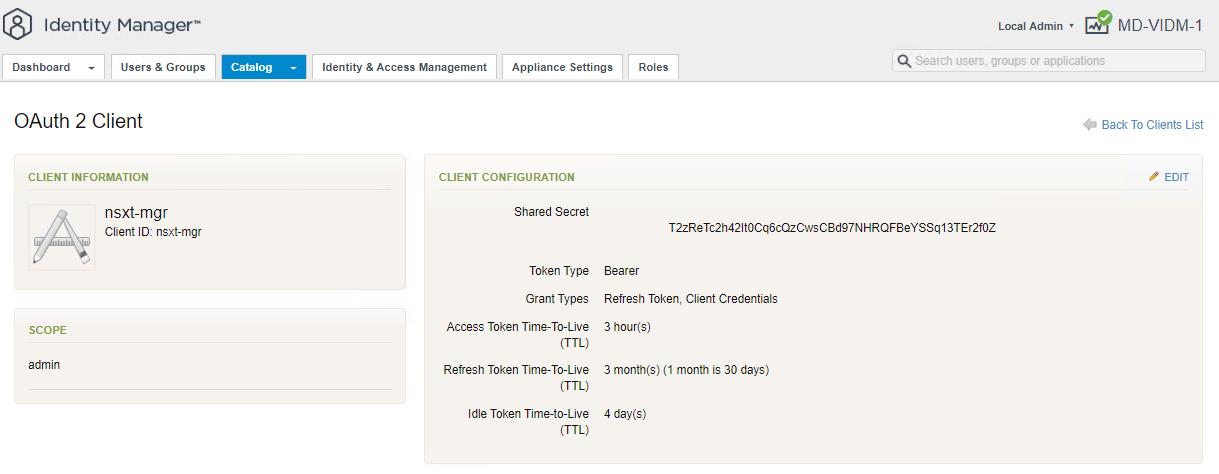Click the Grant Types label
1219x474 pixels.
557,299
